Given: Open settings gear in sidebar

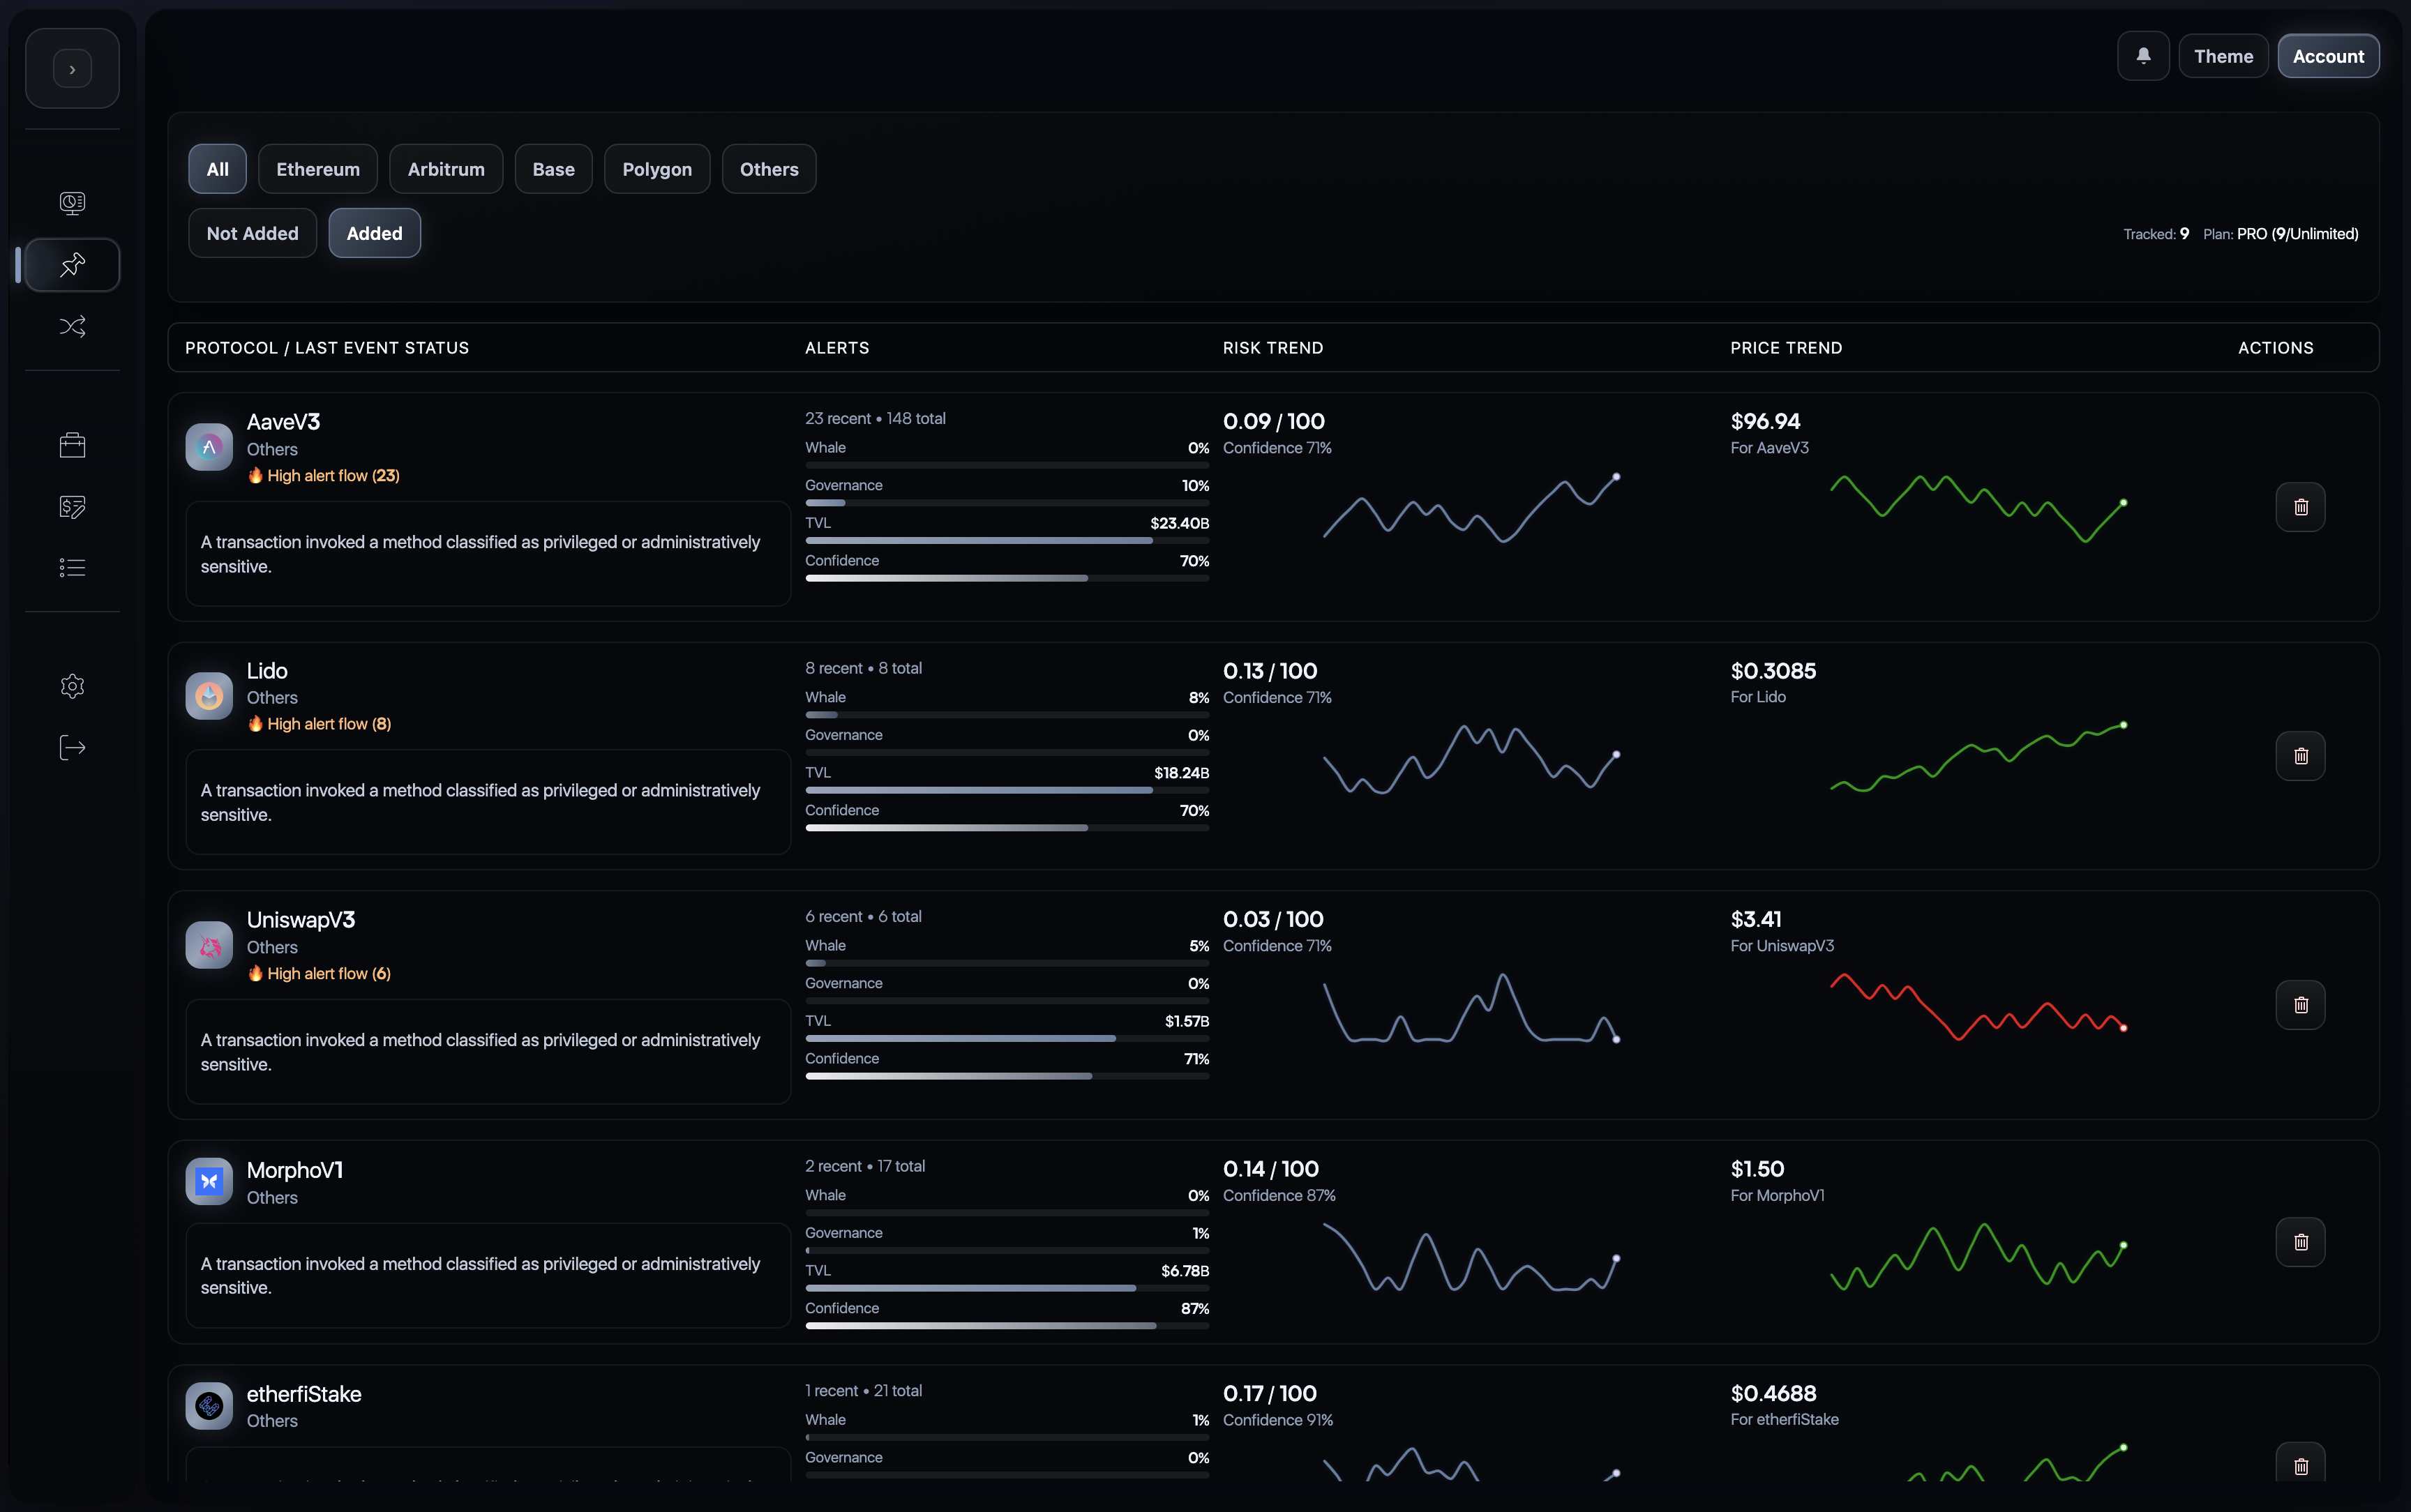Looking at the screenshot, I should click(x=72, y=686).
